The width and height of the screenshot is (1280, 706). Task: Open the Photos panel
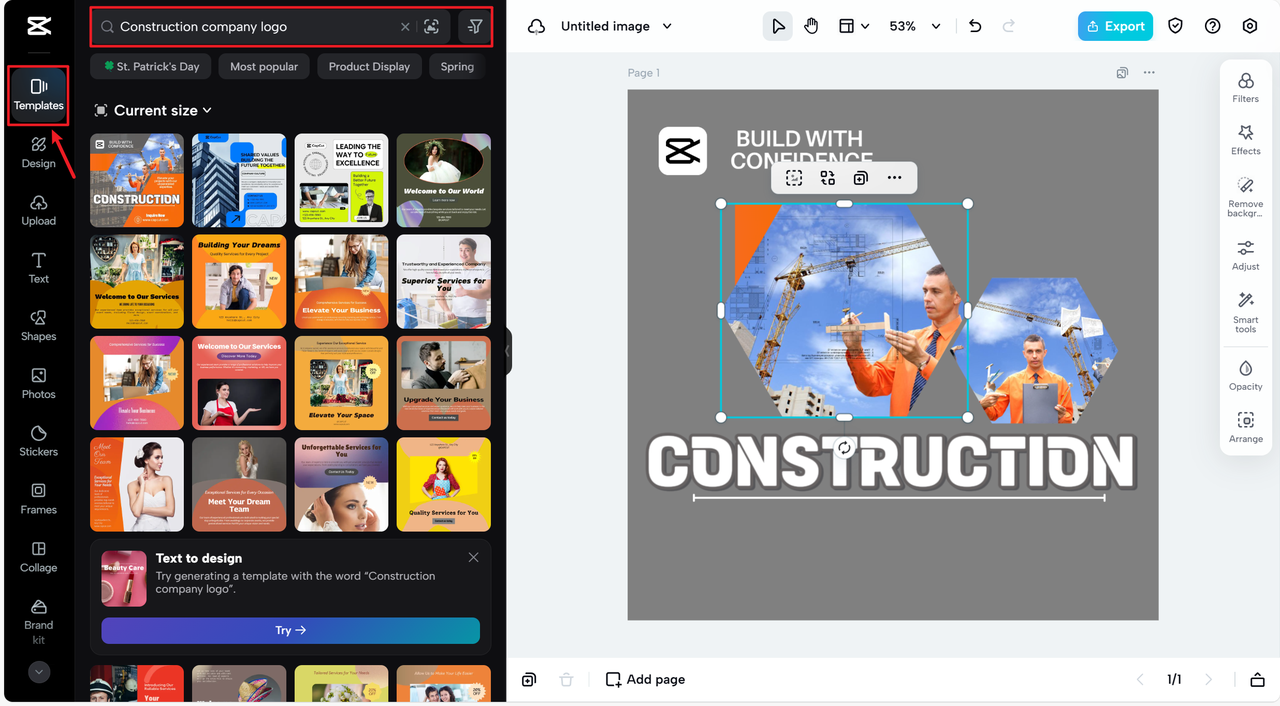tap(39, 383)
